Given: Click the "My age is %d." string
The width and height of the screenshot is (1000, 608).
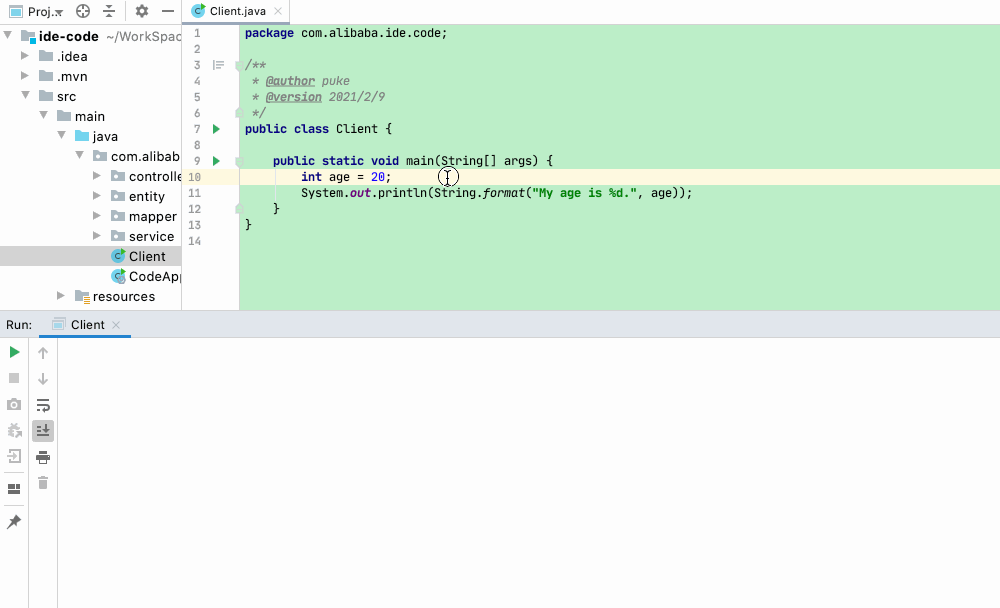Looking at the screenshot, I should pyautogui.click(x=584, y=193).
